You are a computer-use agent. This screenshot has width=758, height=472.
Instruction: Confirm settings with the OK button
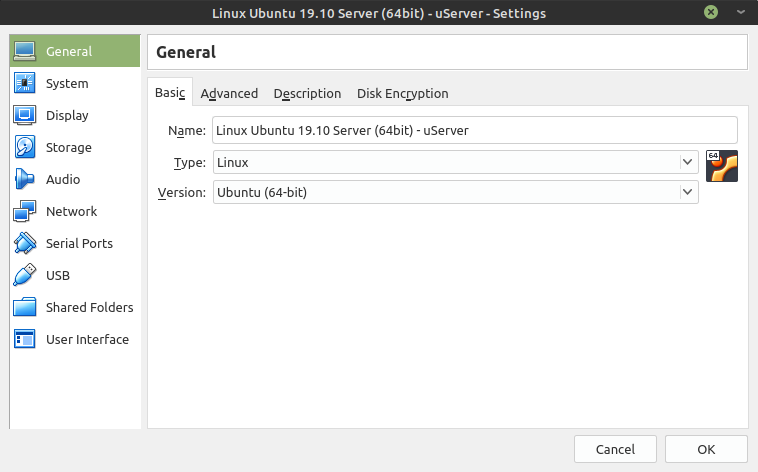(706, 449)
